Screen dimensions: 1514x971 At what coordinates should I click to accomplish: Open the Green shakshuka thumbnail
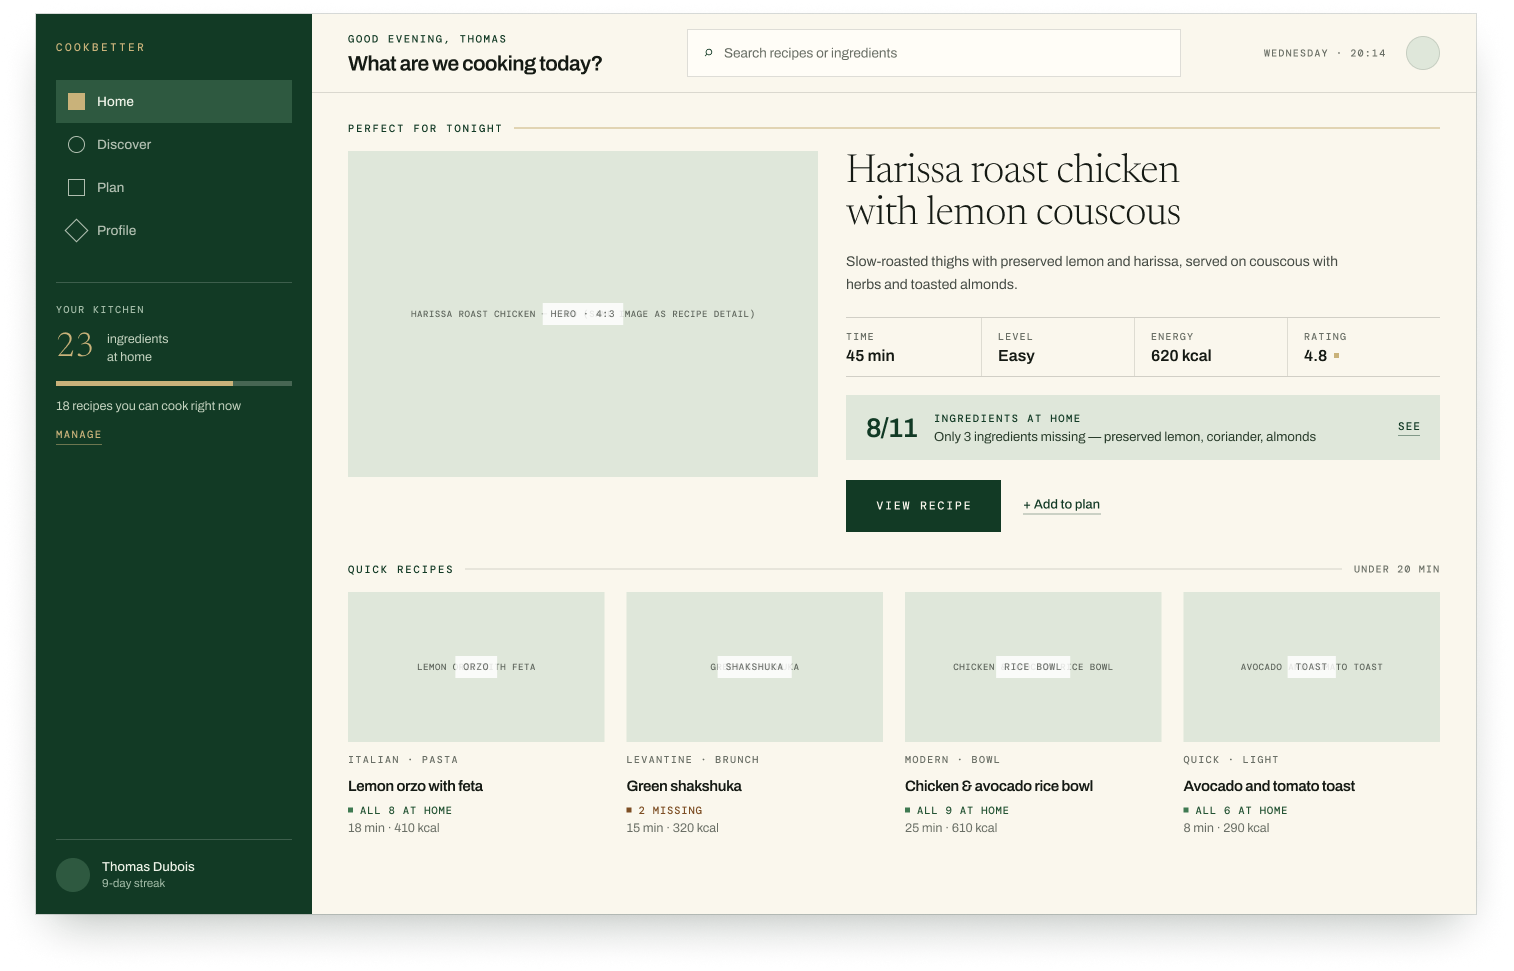click(755, 667)
